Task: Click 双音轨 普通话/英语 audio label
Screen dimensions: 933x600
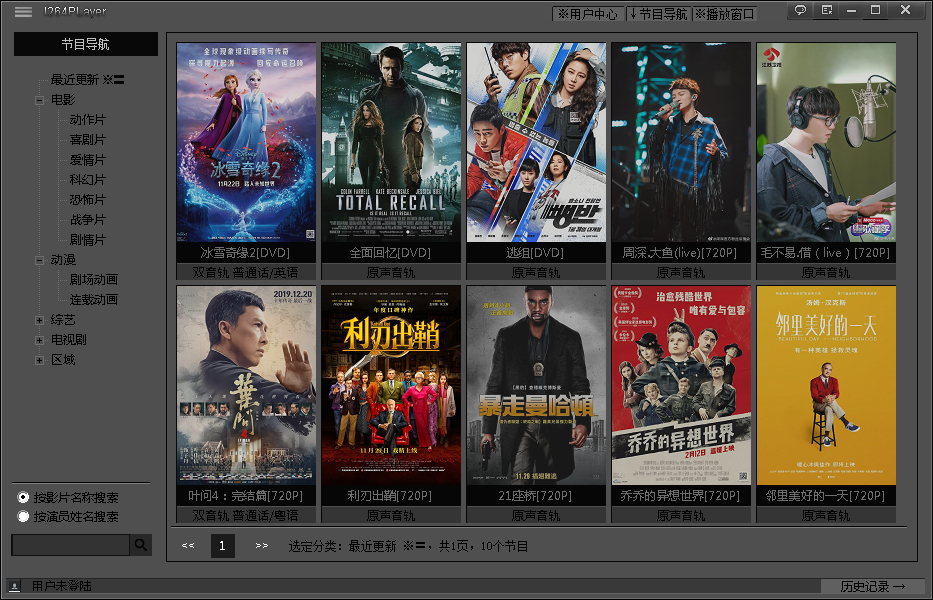Action: 245,273
